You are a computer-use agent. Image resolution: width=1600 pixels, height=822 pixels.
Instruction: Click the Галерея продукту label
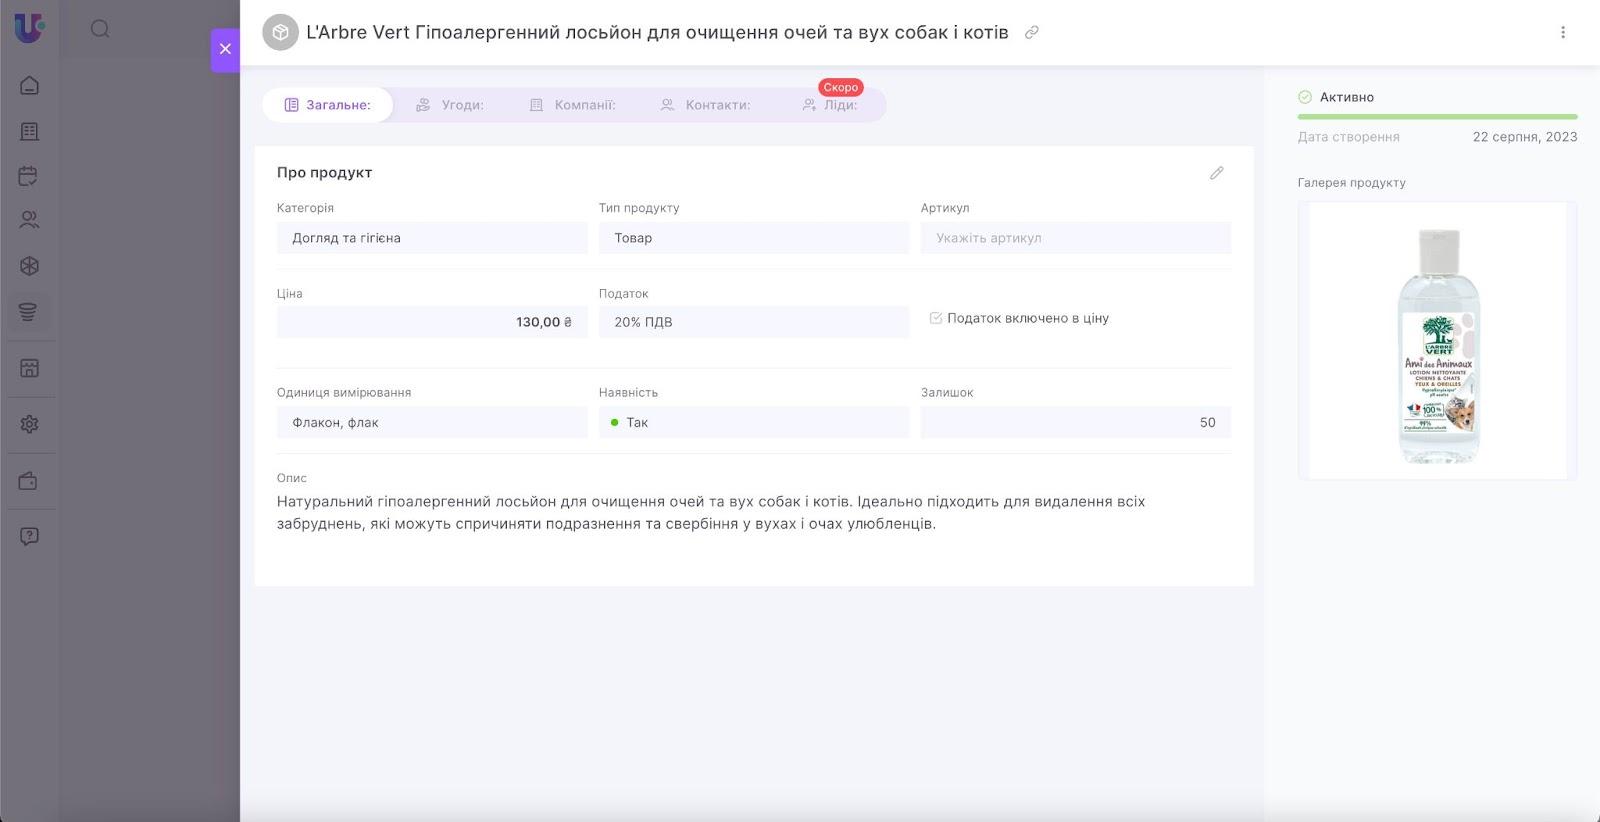coord(1352,183)
